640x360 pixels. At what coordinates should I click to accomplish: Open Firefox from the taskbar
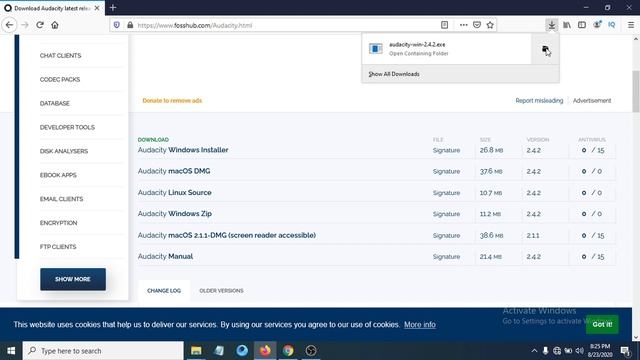click(265, 351)
